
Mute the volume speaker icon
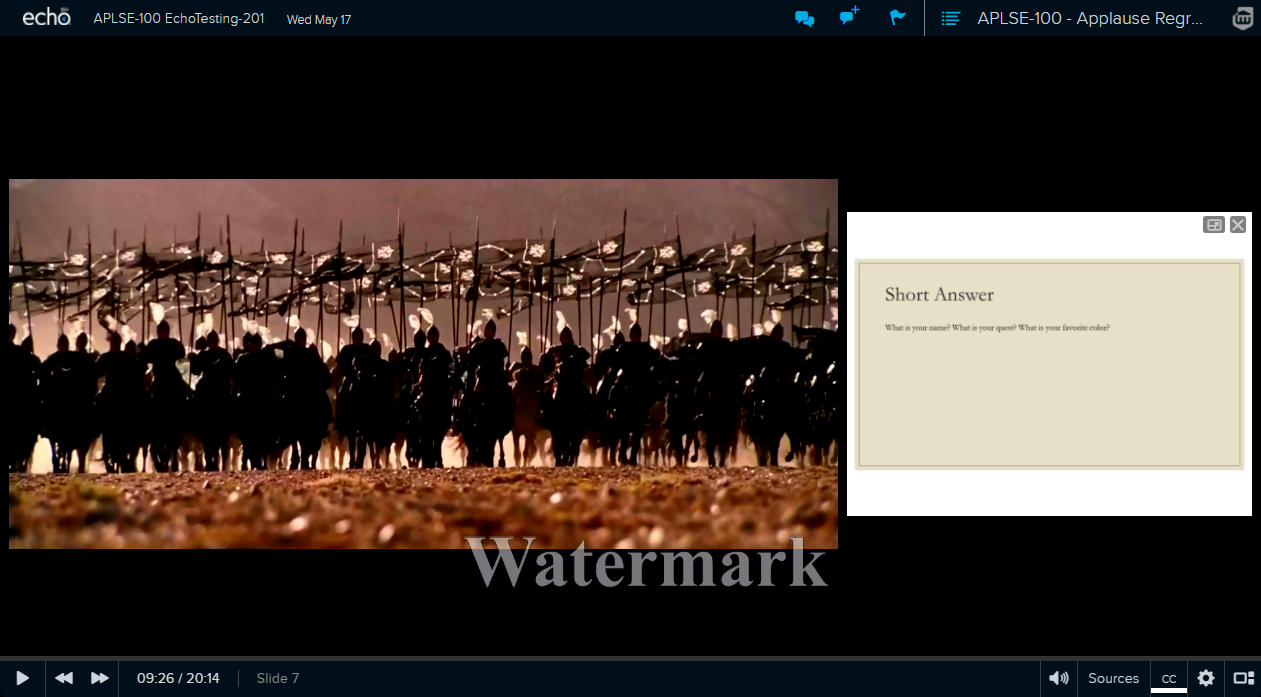pyautogui.click(x=1058, y=678)
